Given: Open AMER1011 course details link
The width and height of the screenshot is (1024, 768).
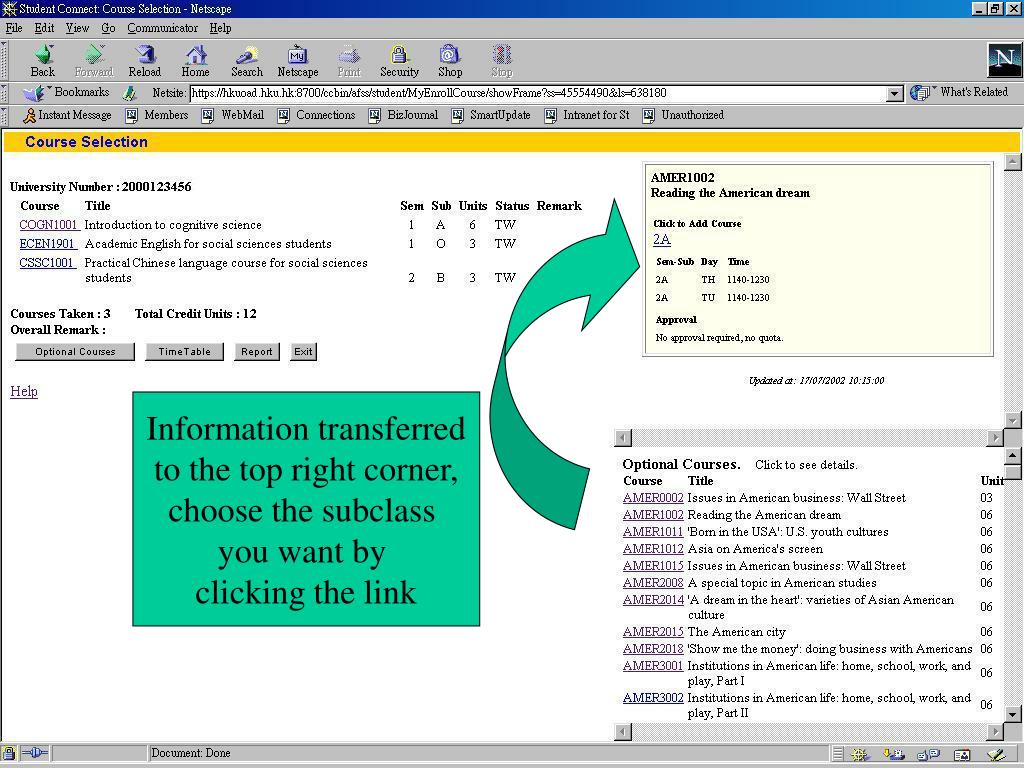Looking at the screenshot, I should pyautogui.click(x=653, y=532).
